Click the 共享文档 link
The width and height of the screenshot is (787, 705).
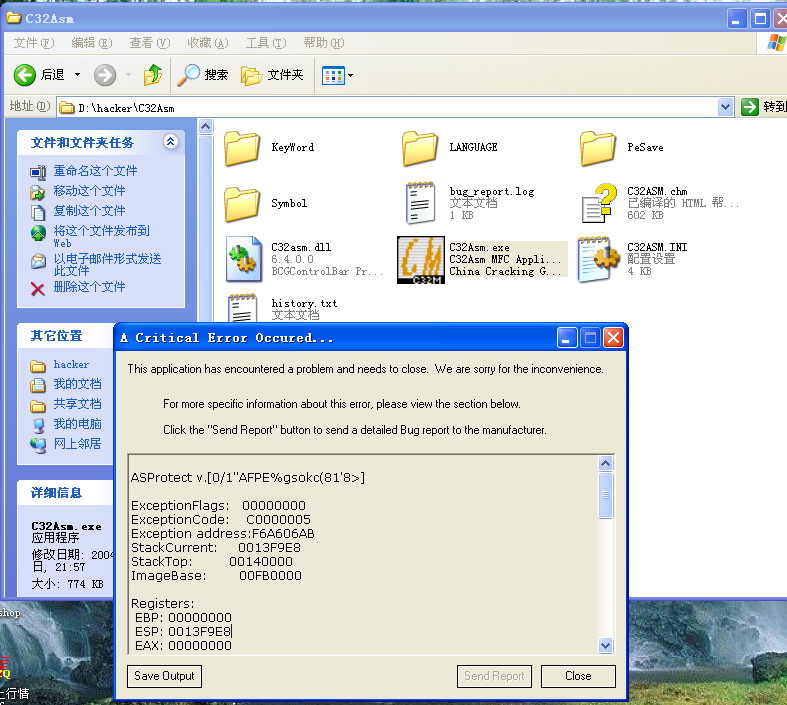pos(77,404)
